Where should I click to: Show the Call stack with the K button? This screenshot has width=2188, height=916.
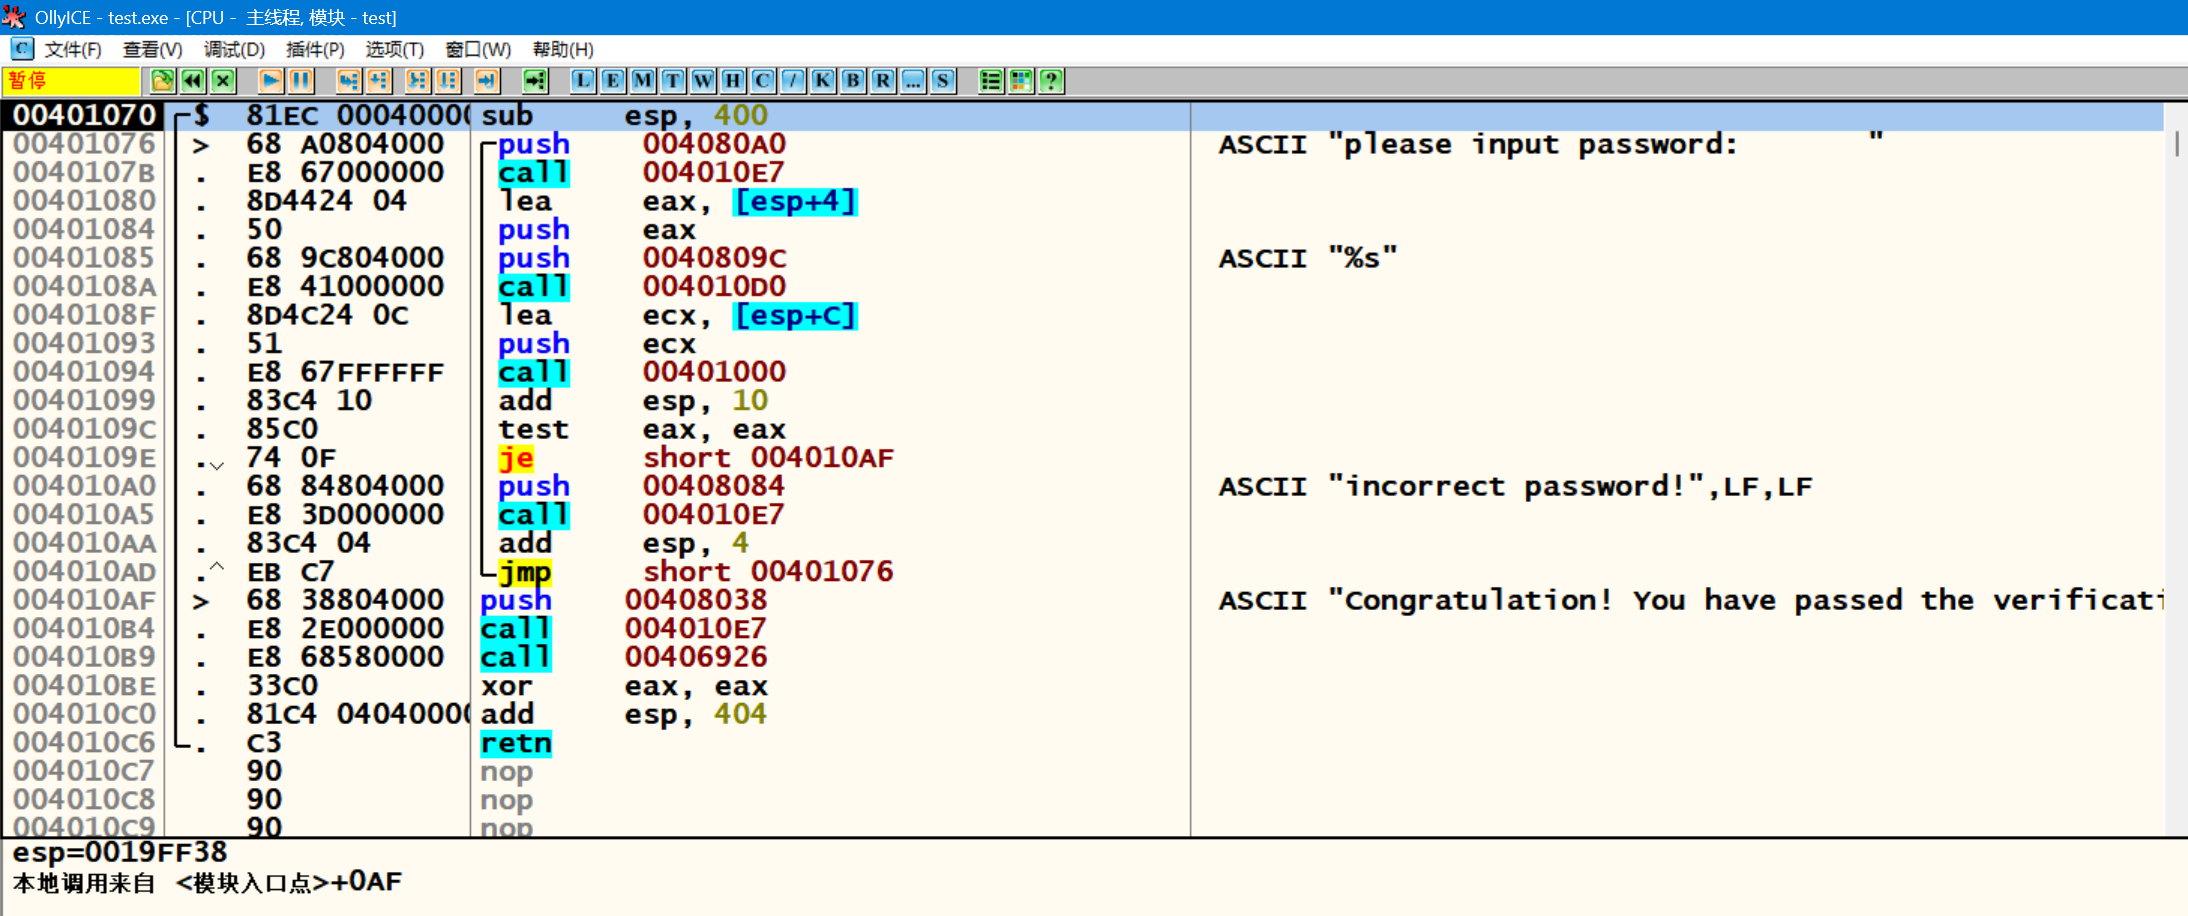[823, 81]
